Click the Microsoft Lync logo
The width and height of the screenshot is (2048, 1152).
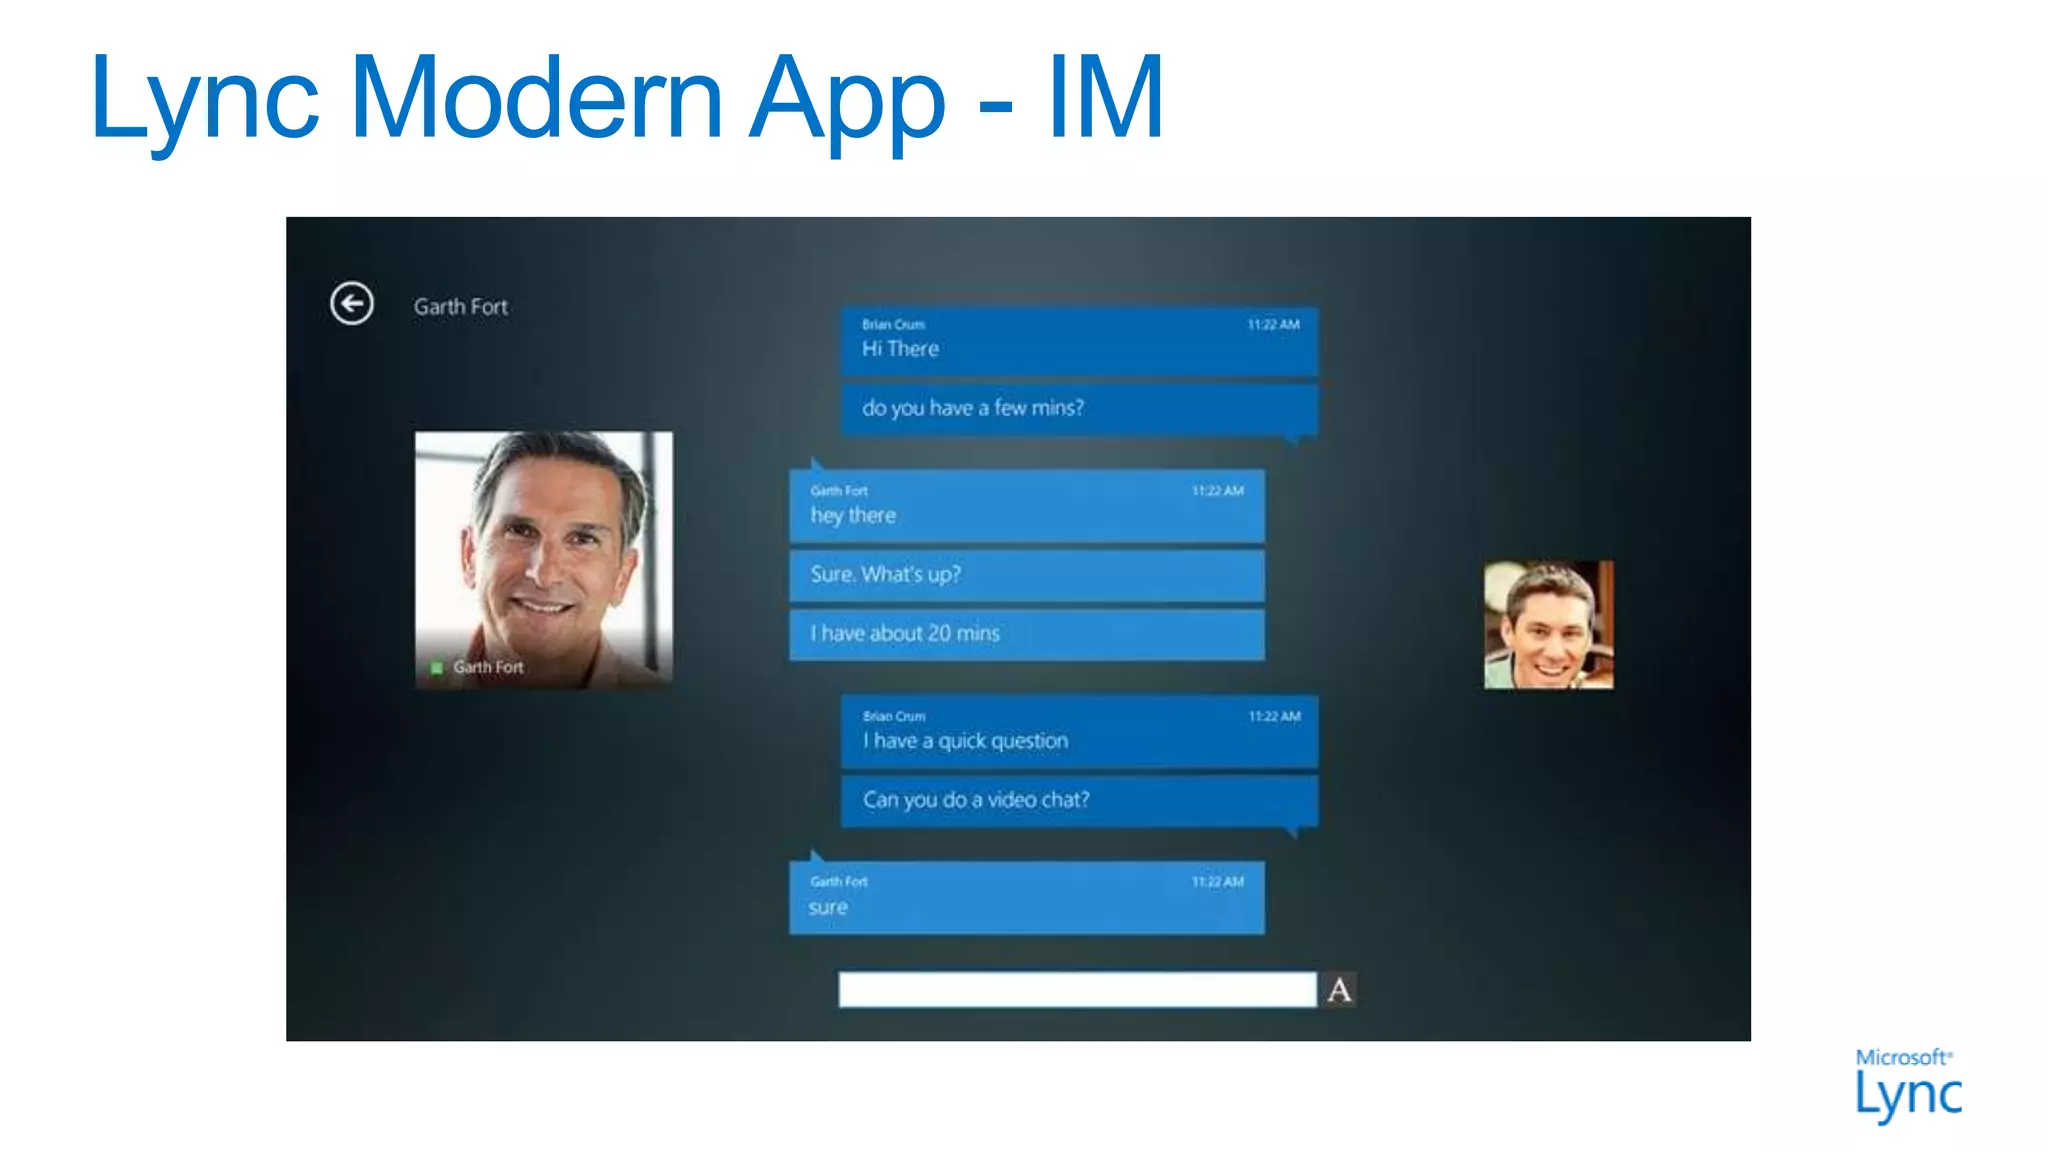coord(1908,1085)
